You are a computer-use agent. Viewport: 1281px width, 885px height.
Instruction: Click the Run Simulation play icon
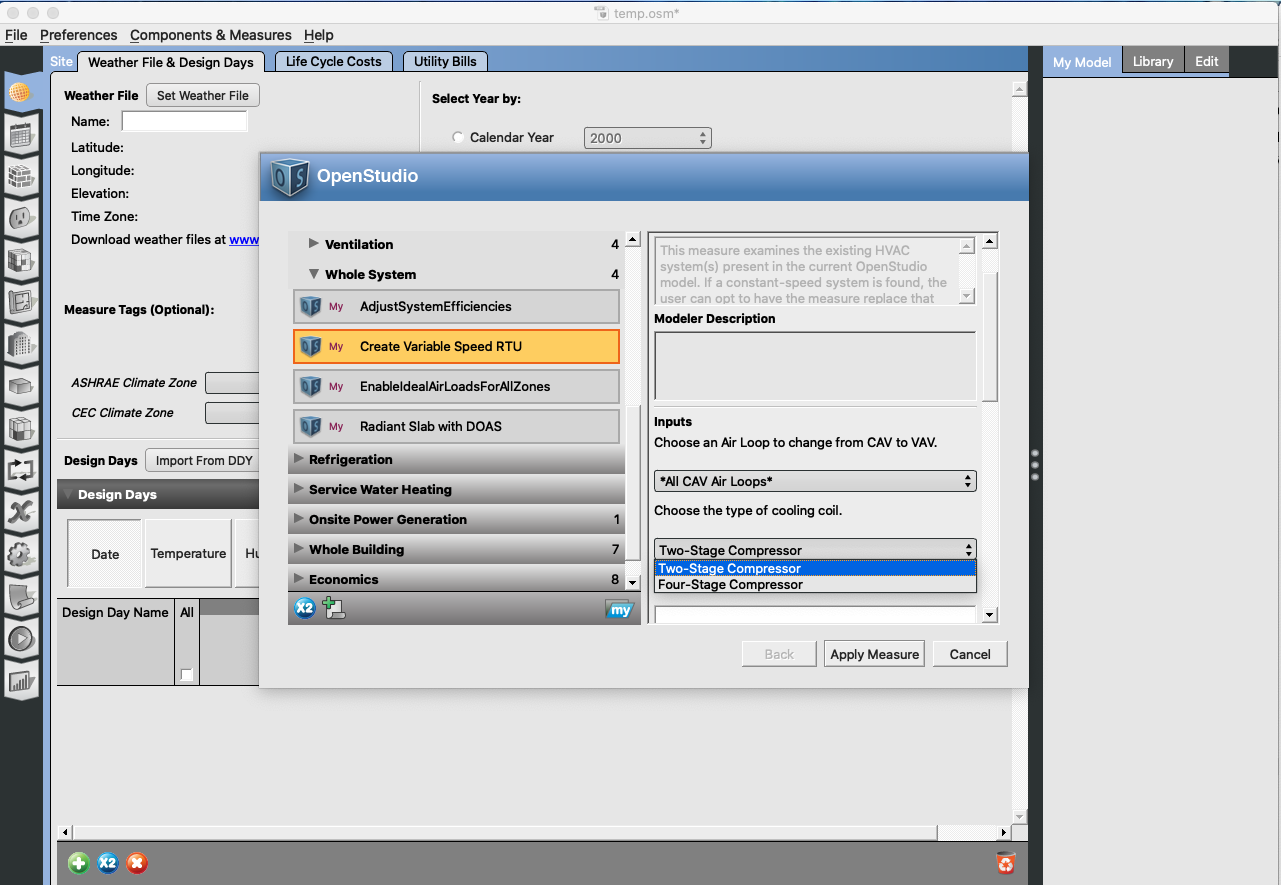pos(22,638)
